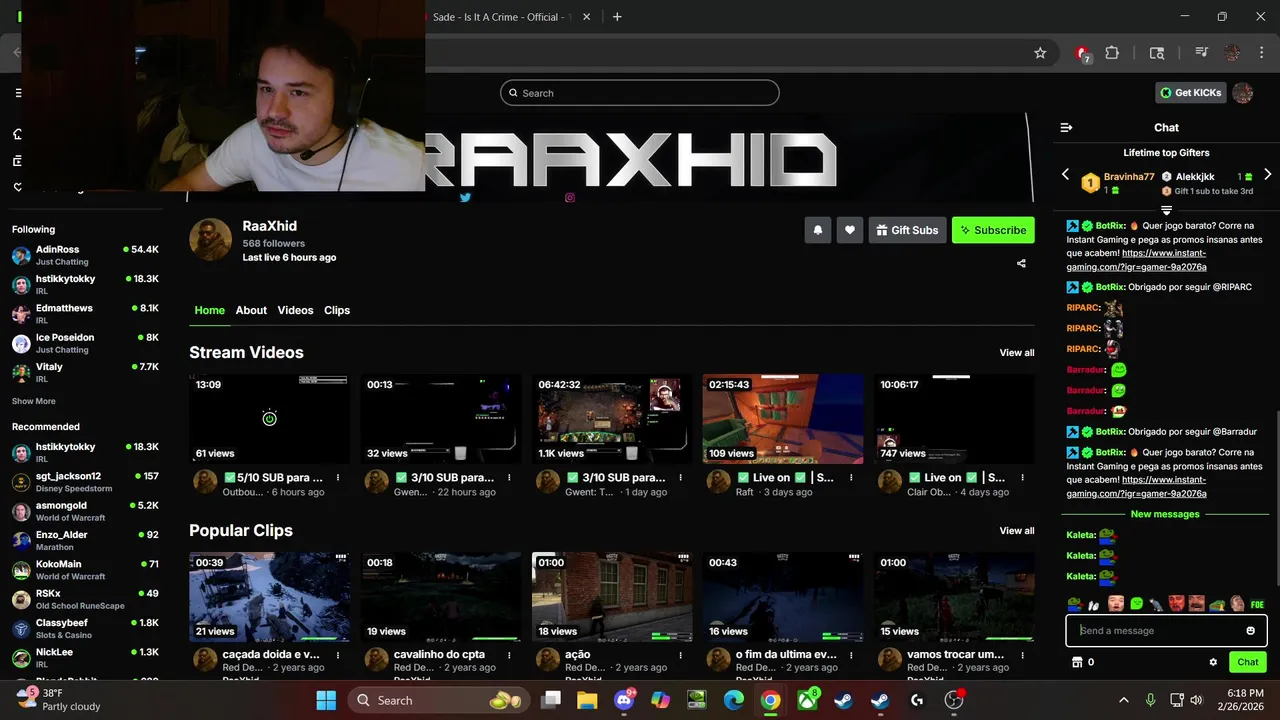The width and height of the screenshot is (1280, 720).
Task: Switch to the About tab
Action: tap(251, 310)
